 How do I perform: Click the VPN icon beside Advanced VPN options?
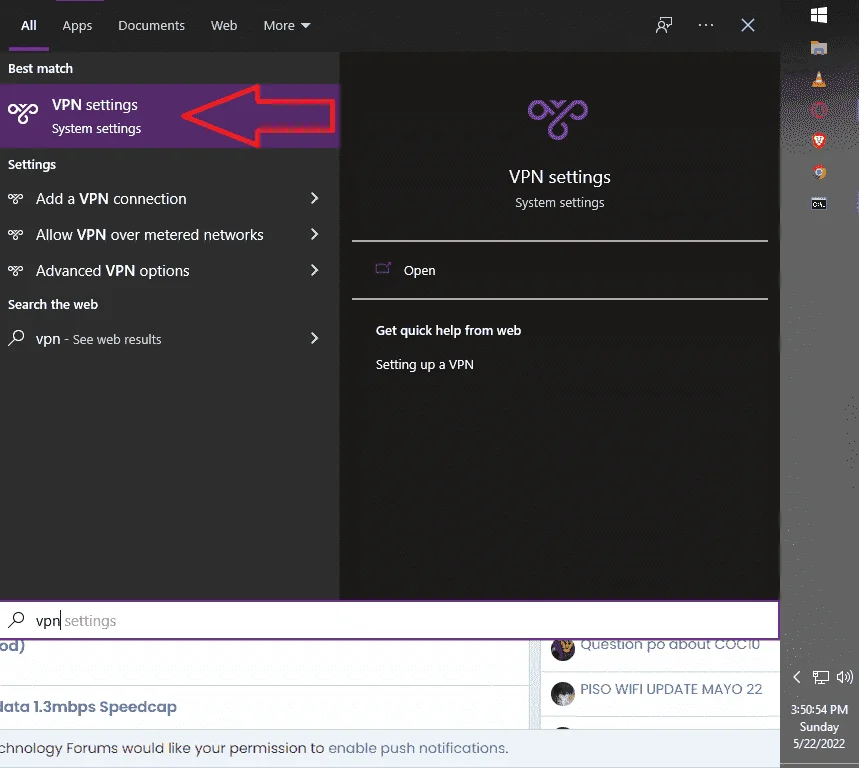coord(16,271)
